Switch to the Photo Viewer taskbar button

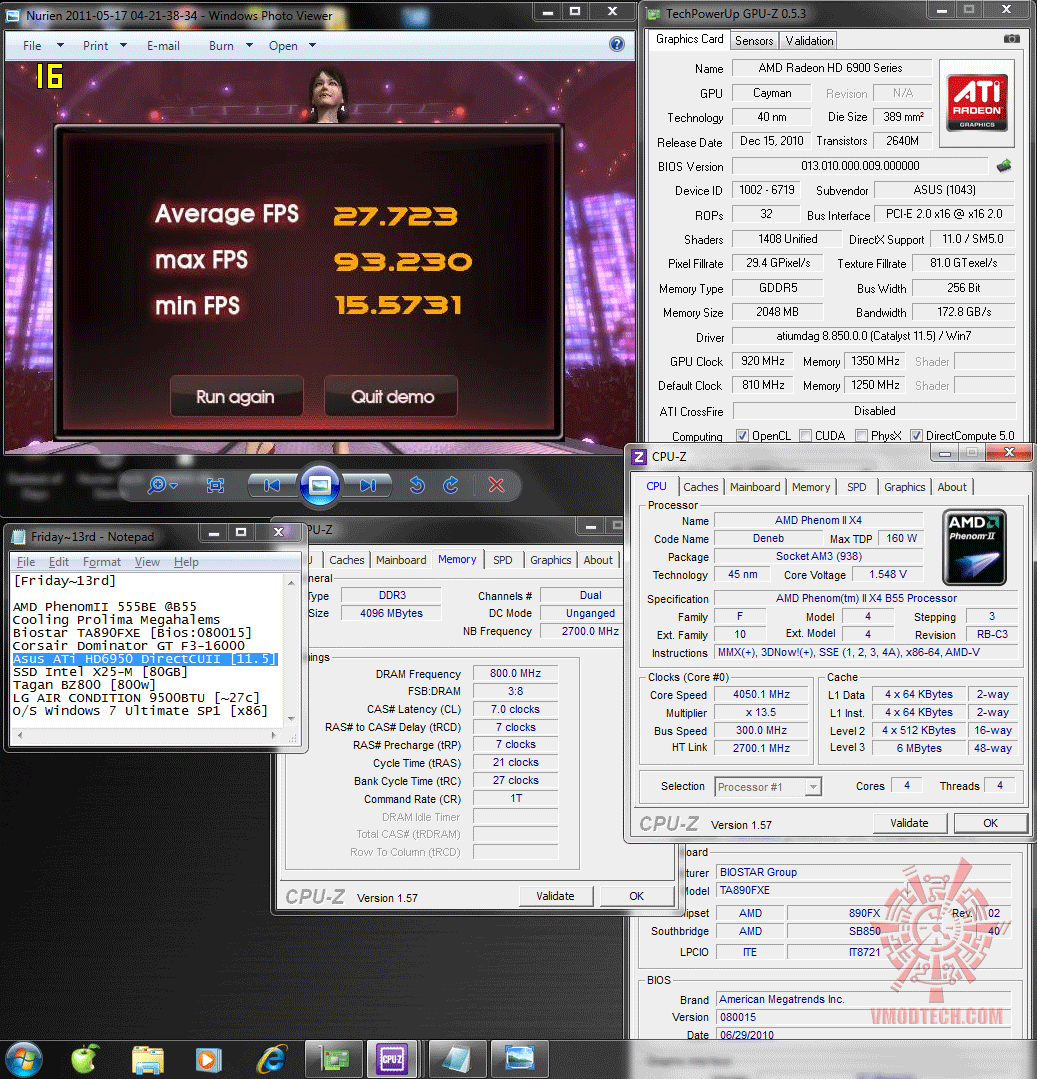coord(520,1059)
